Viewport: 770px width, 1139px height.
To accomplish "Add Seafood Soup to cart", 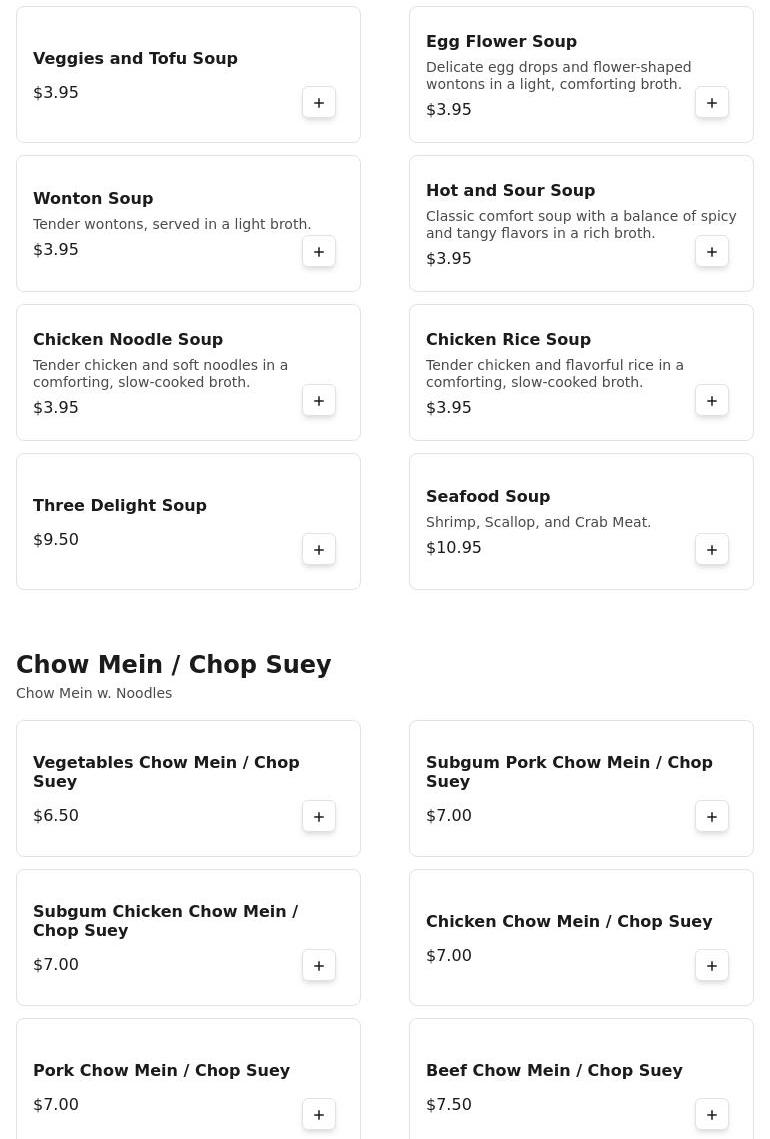I will pyautogui.click(x=712, y=549).
